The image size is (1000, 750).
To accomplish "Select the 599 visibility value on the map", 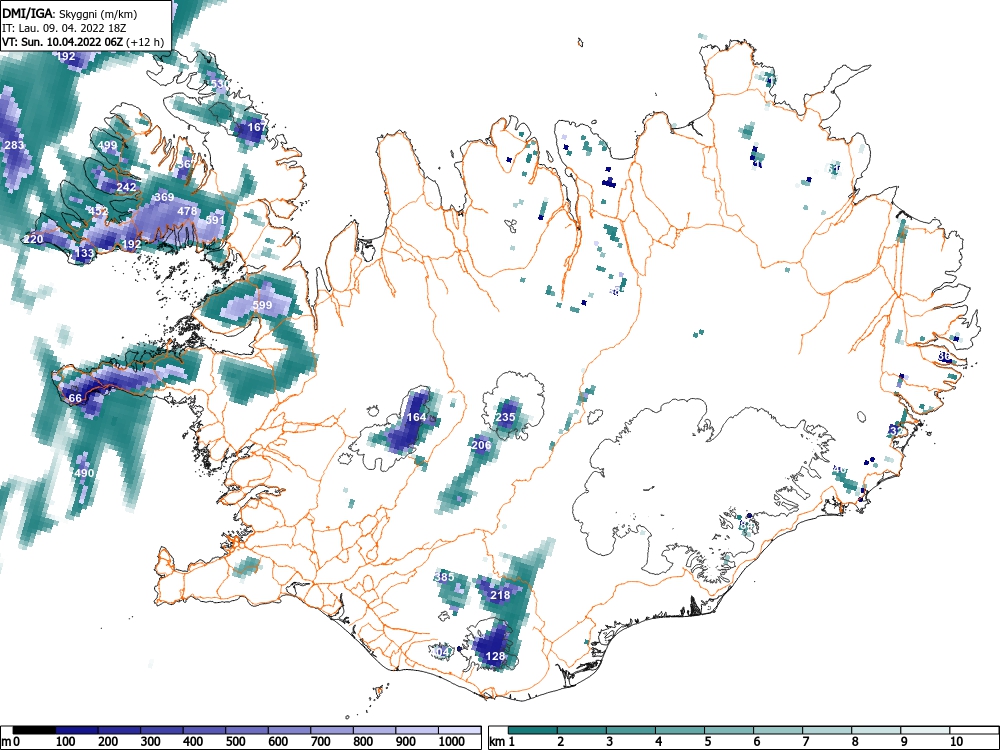I will click(262, 305).
